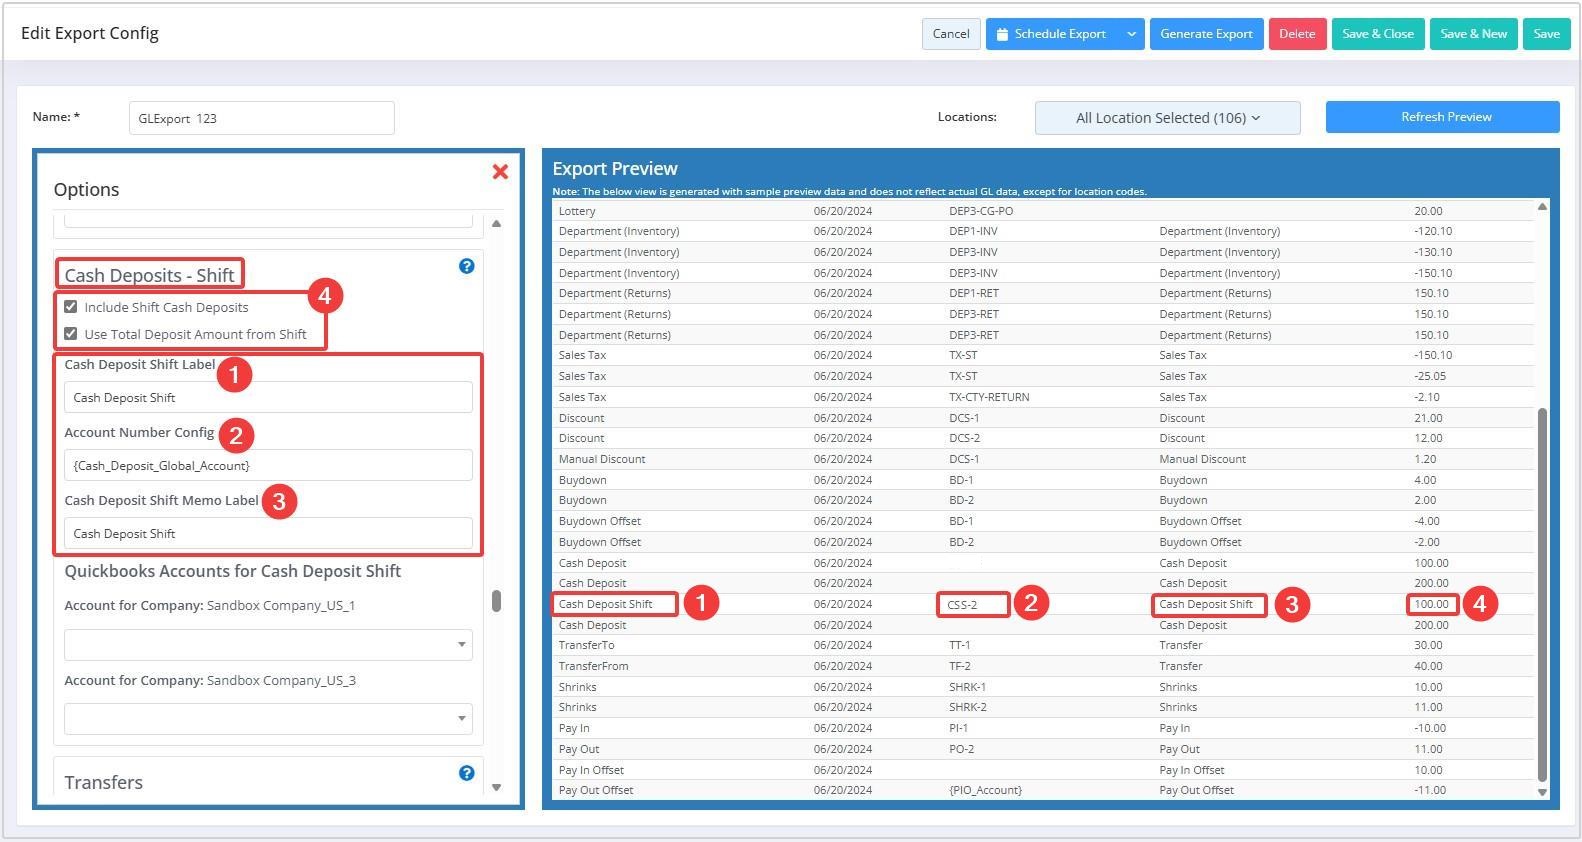This screenshot has width=1582, height=842.
Task: Close the Options panel with red X
Action: pos(500,172)
